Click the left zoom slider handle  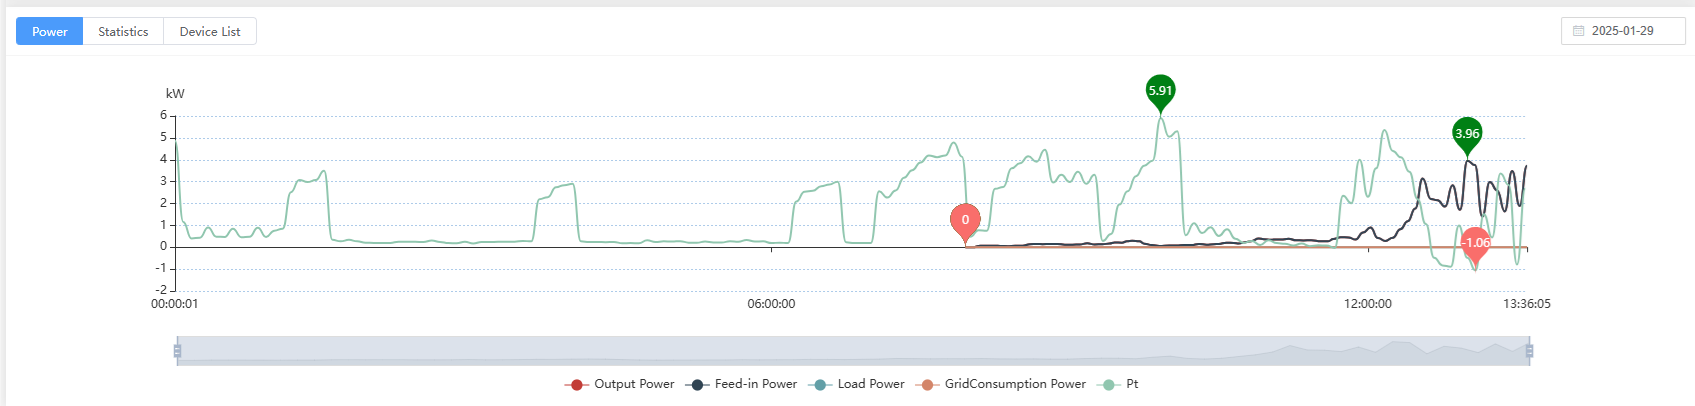pyautogui.click(x=177, y=351)
